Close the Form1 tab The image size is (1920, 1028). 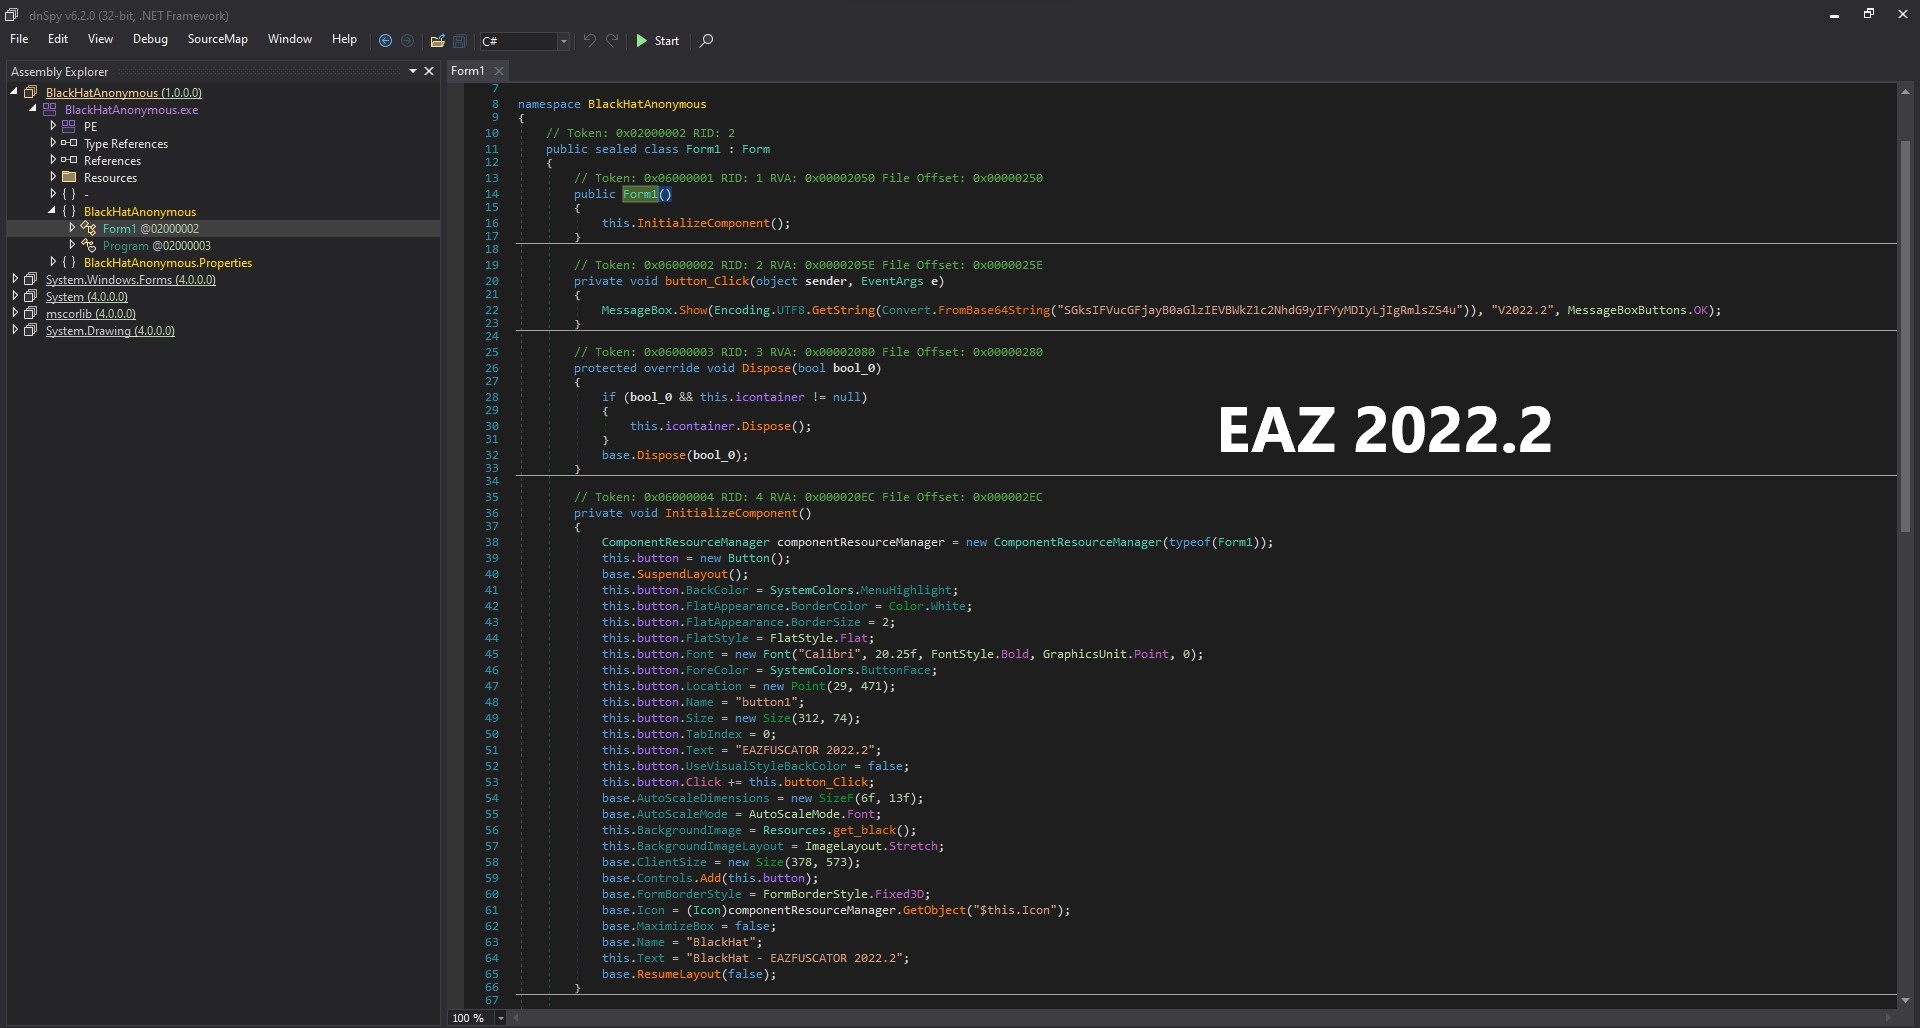click(499, 71)
